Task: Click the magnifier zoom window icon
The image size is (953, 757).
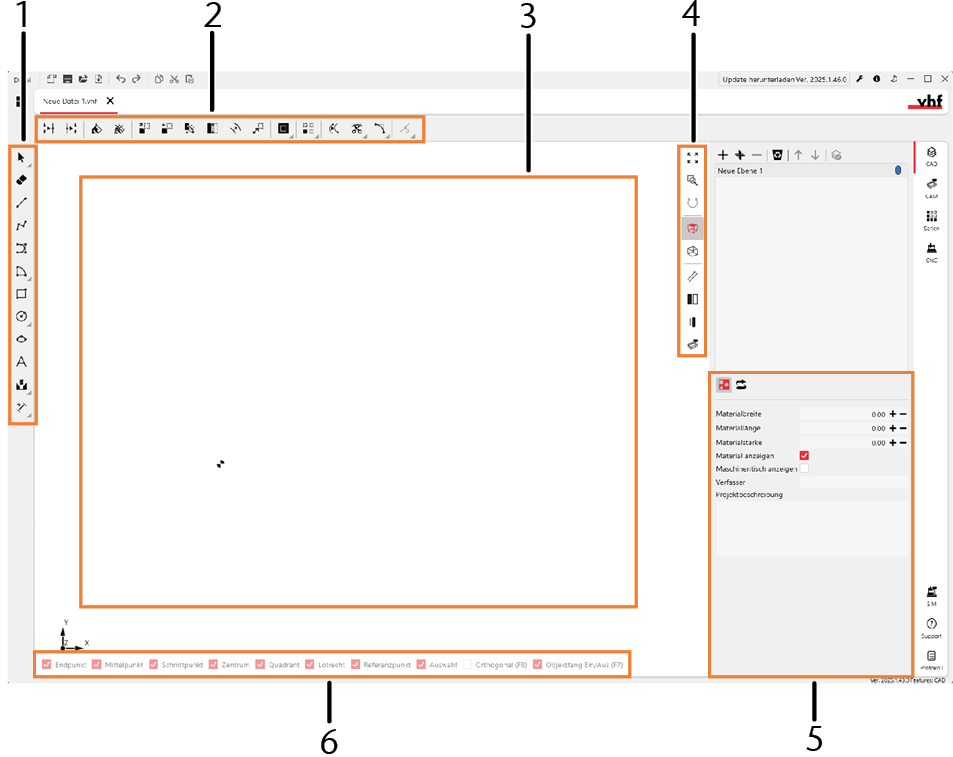Action: coord(692,180)
